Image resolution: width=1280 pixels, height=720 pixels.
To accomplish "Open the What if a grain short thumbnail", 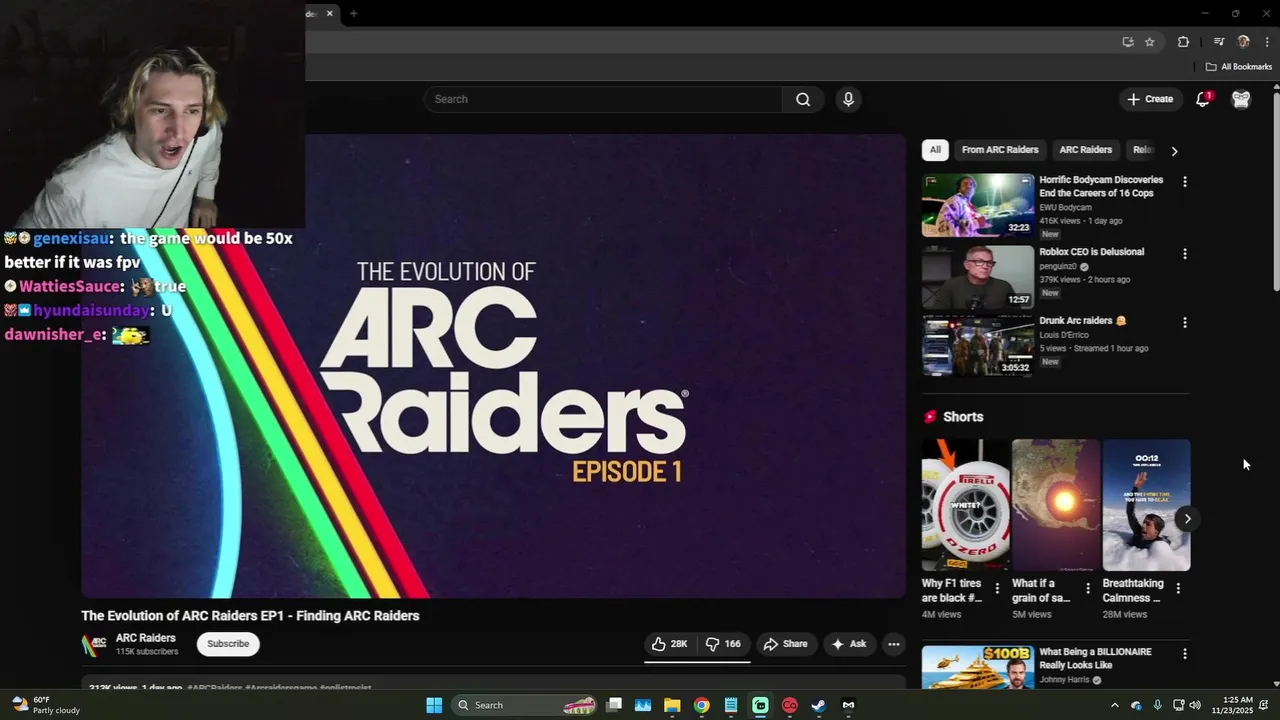I will (x=1056, y=505).
